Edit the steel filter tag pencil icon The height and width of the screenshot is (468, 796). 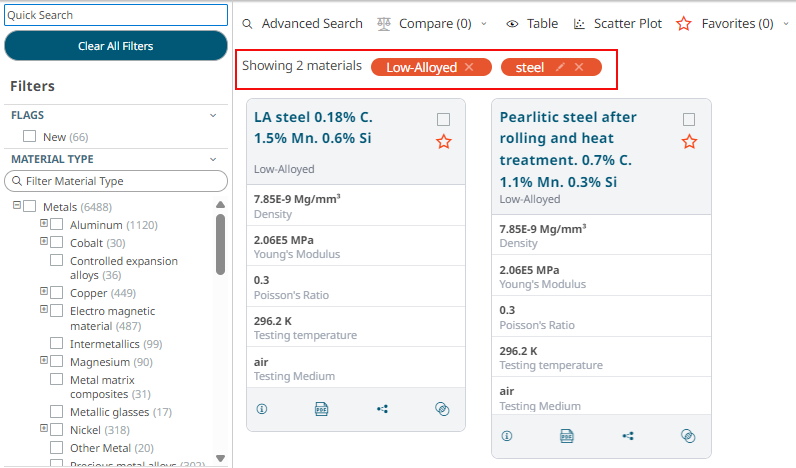pyautogui.click(x=560, y=67)
